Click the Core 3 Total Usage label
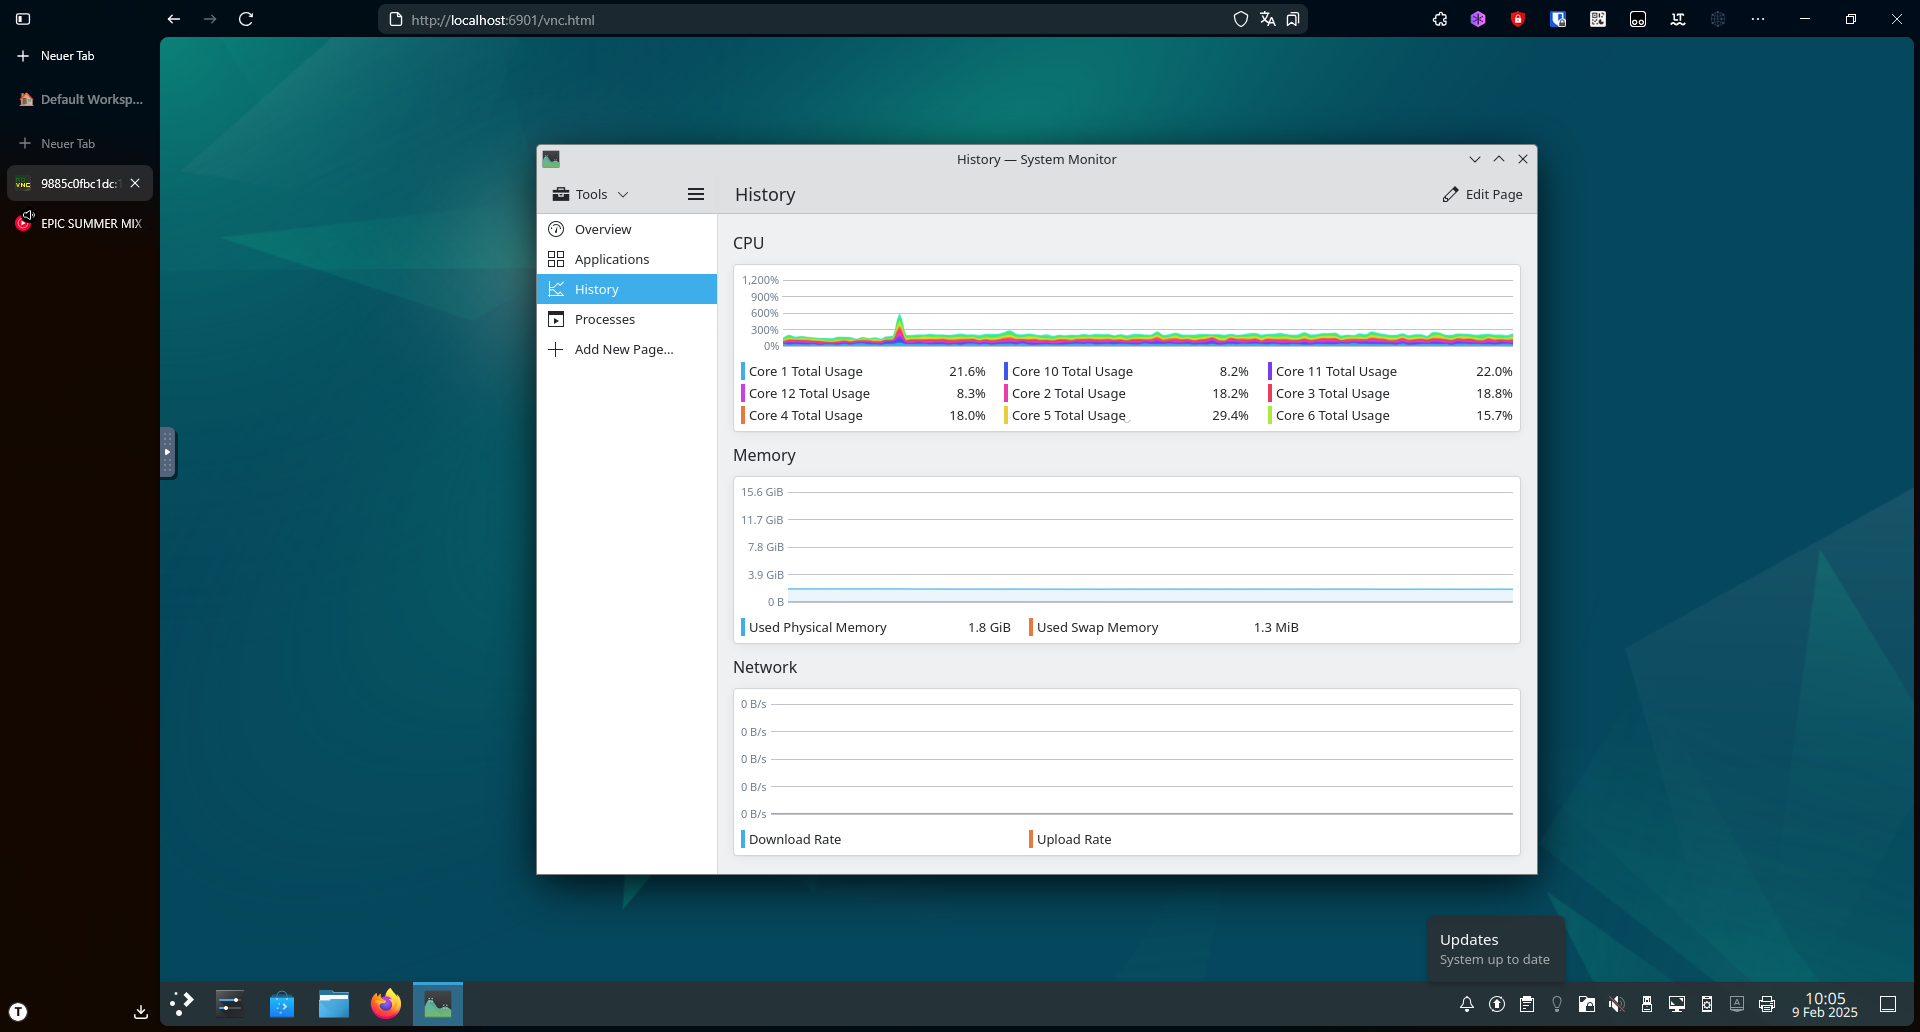 [1332, 393]
